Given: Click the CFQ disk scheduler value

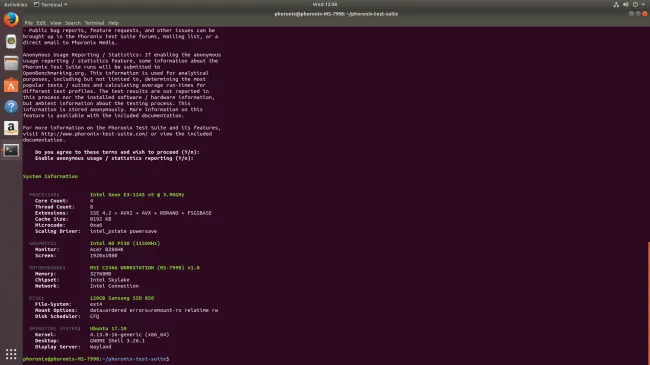Looking at the screenshot, I should [x=94, y=316].
